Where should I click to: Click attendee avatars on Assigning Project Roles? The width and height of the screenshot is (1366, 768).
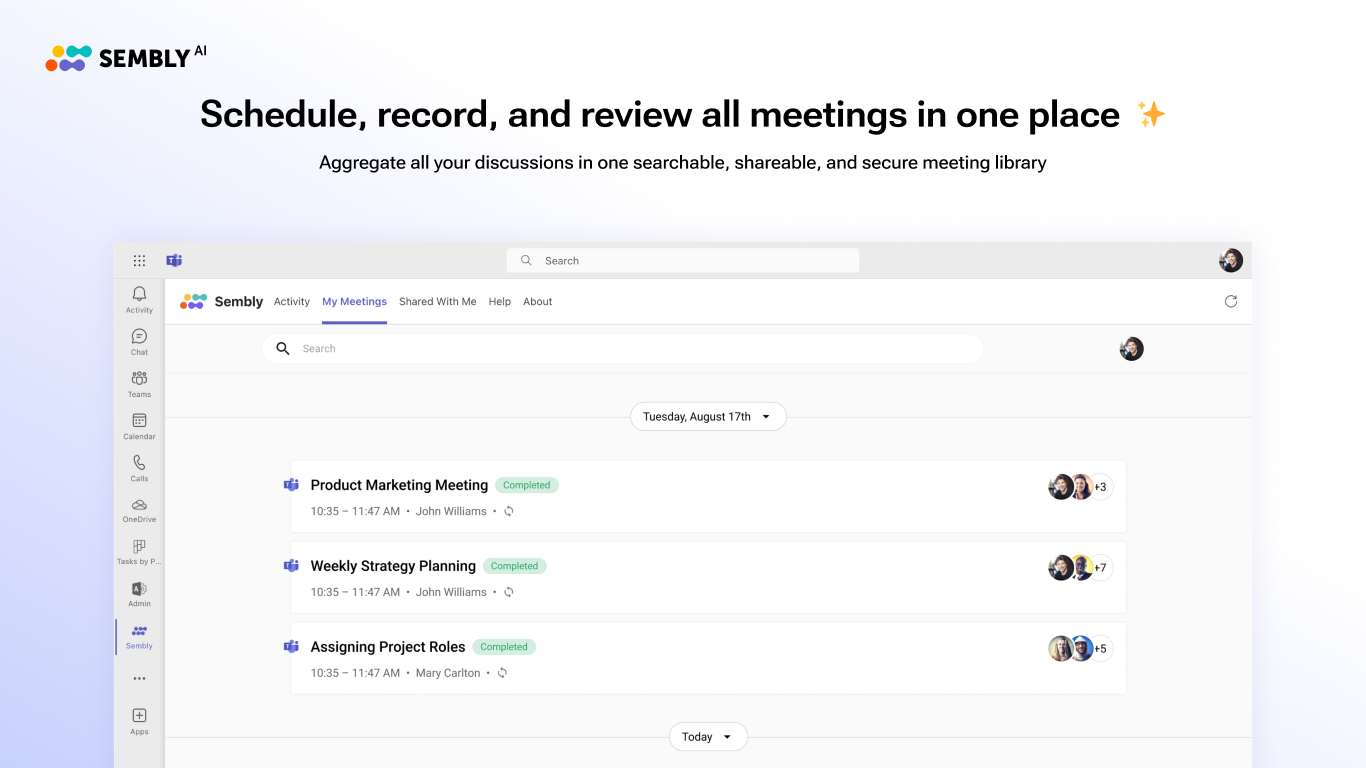pyautogui.click(x=1071, y=649)
